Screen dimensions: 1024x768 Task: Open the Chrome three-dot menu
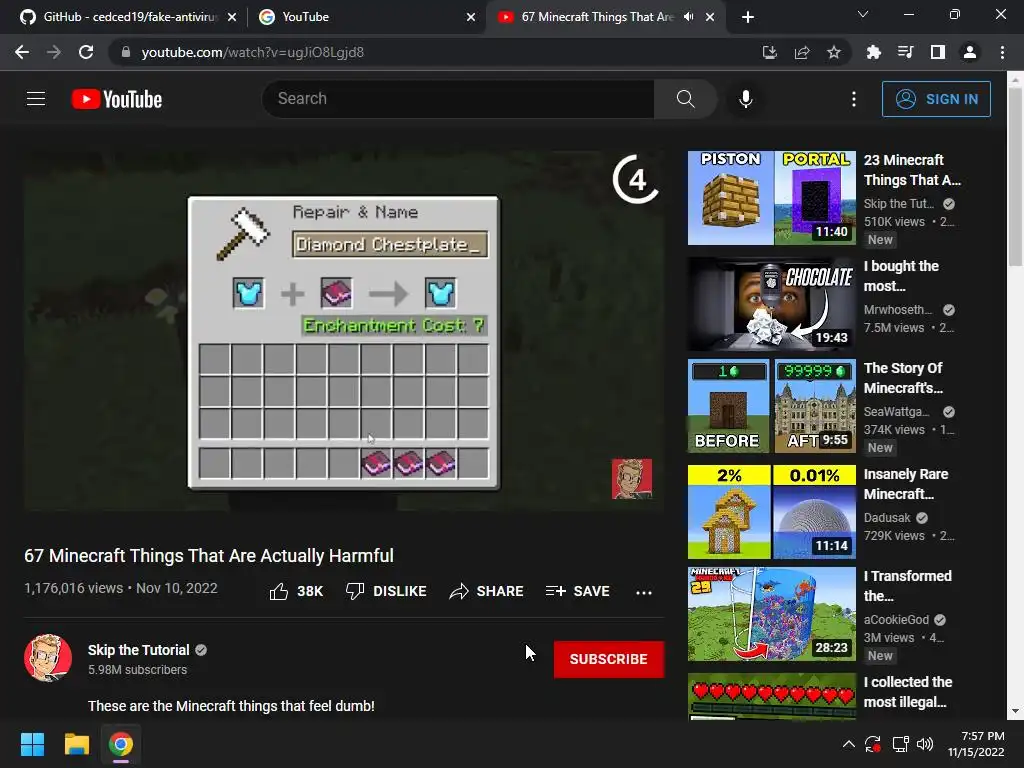pyautogui.click(x=1002, y=52)
